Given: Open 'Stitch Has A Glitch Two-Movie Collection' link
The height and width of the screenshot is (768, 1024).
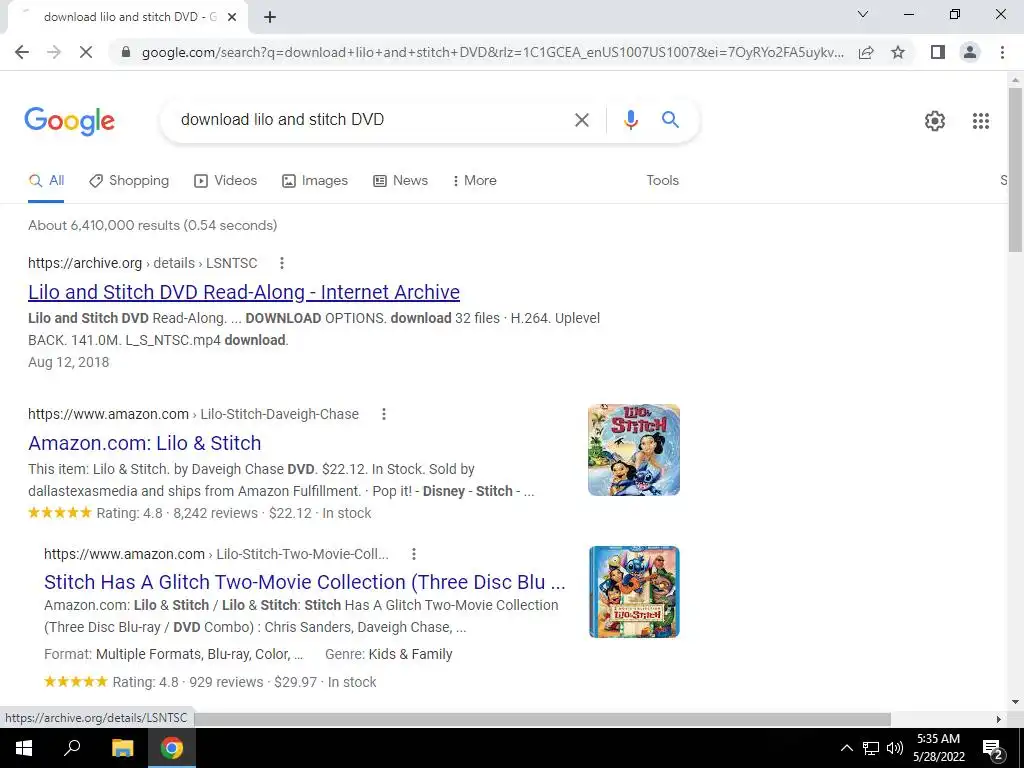Looking at the screenshot, I should [x=304, y=582].
